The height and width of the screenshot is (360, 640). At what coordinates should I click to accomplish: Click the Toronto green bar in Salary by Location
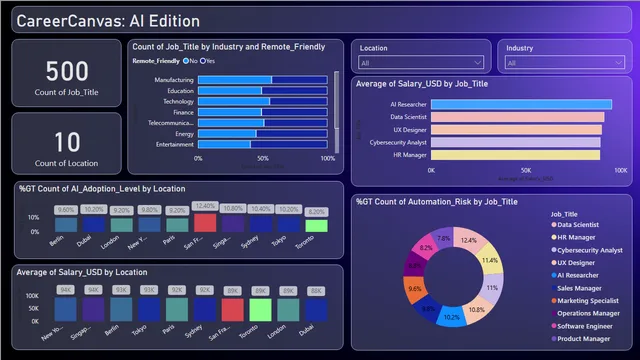(x=260, y=310)
